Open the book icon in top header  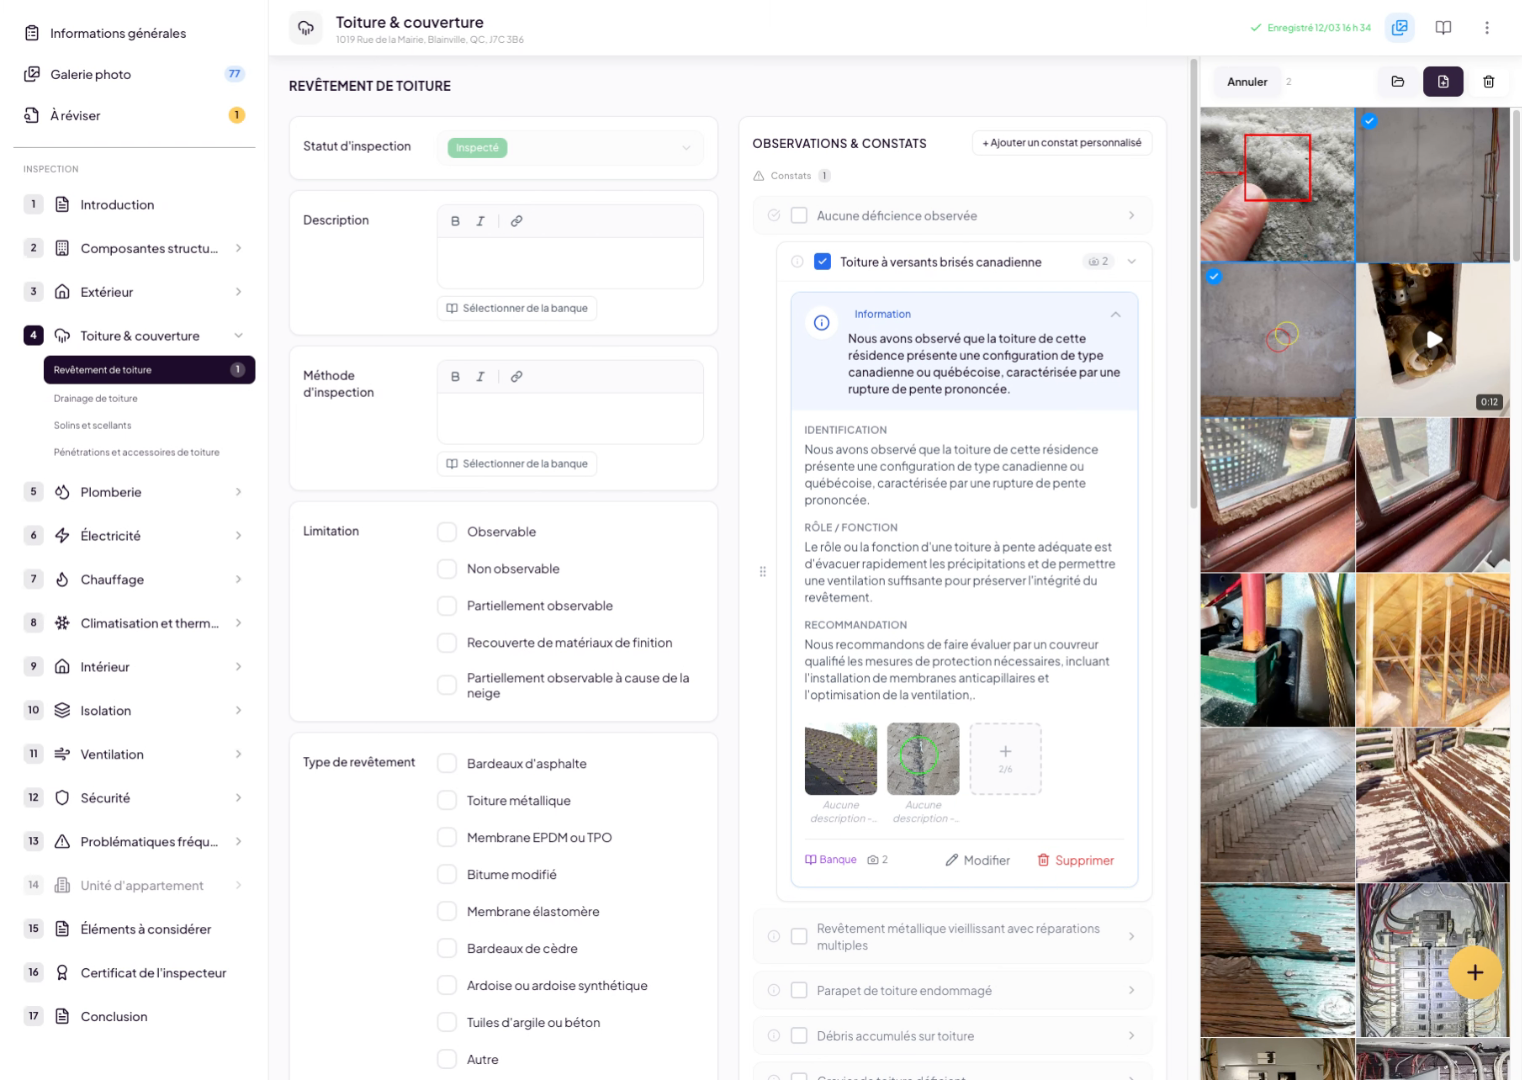[x=1443, y=28]
